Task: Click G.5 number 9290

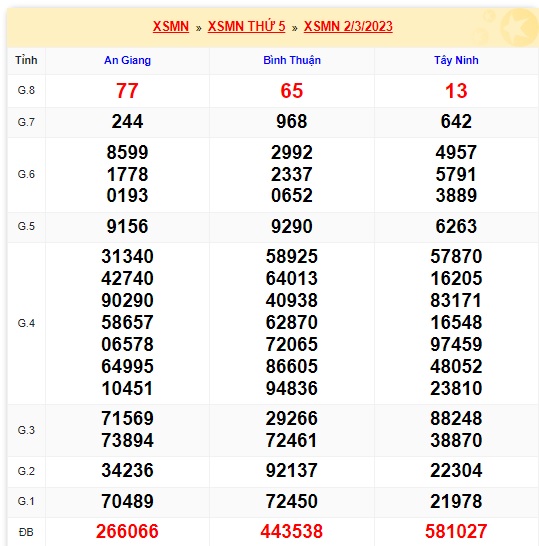Action: coord(292,226)
